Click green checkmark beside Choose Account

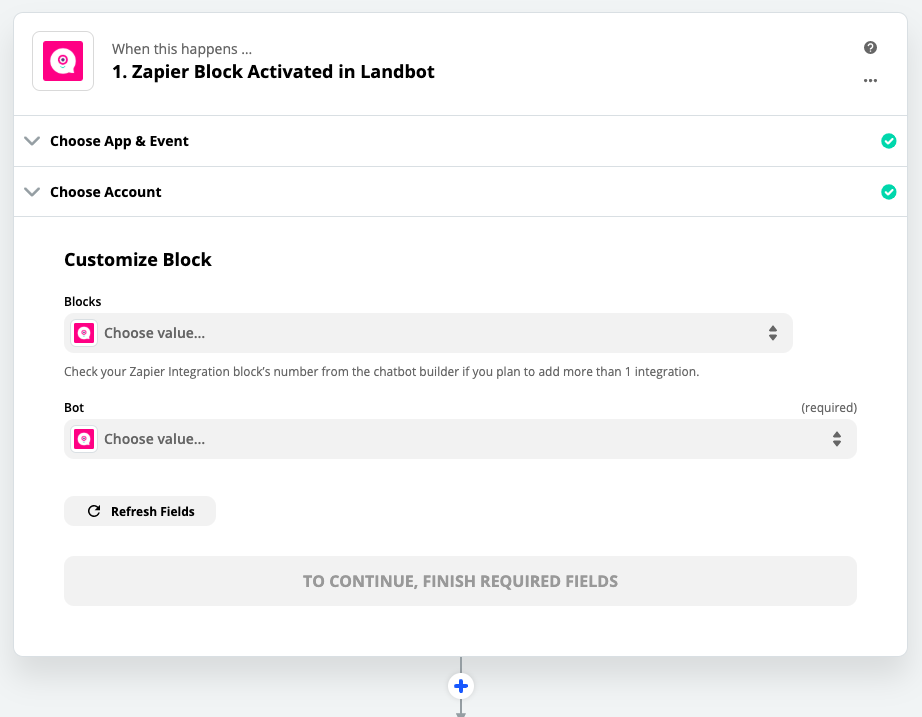coord(888,192)
